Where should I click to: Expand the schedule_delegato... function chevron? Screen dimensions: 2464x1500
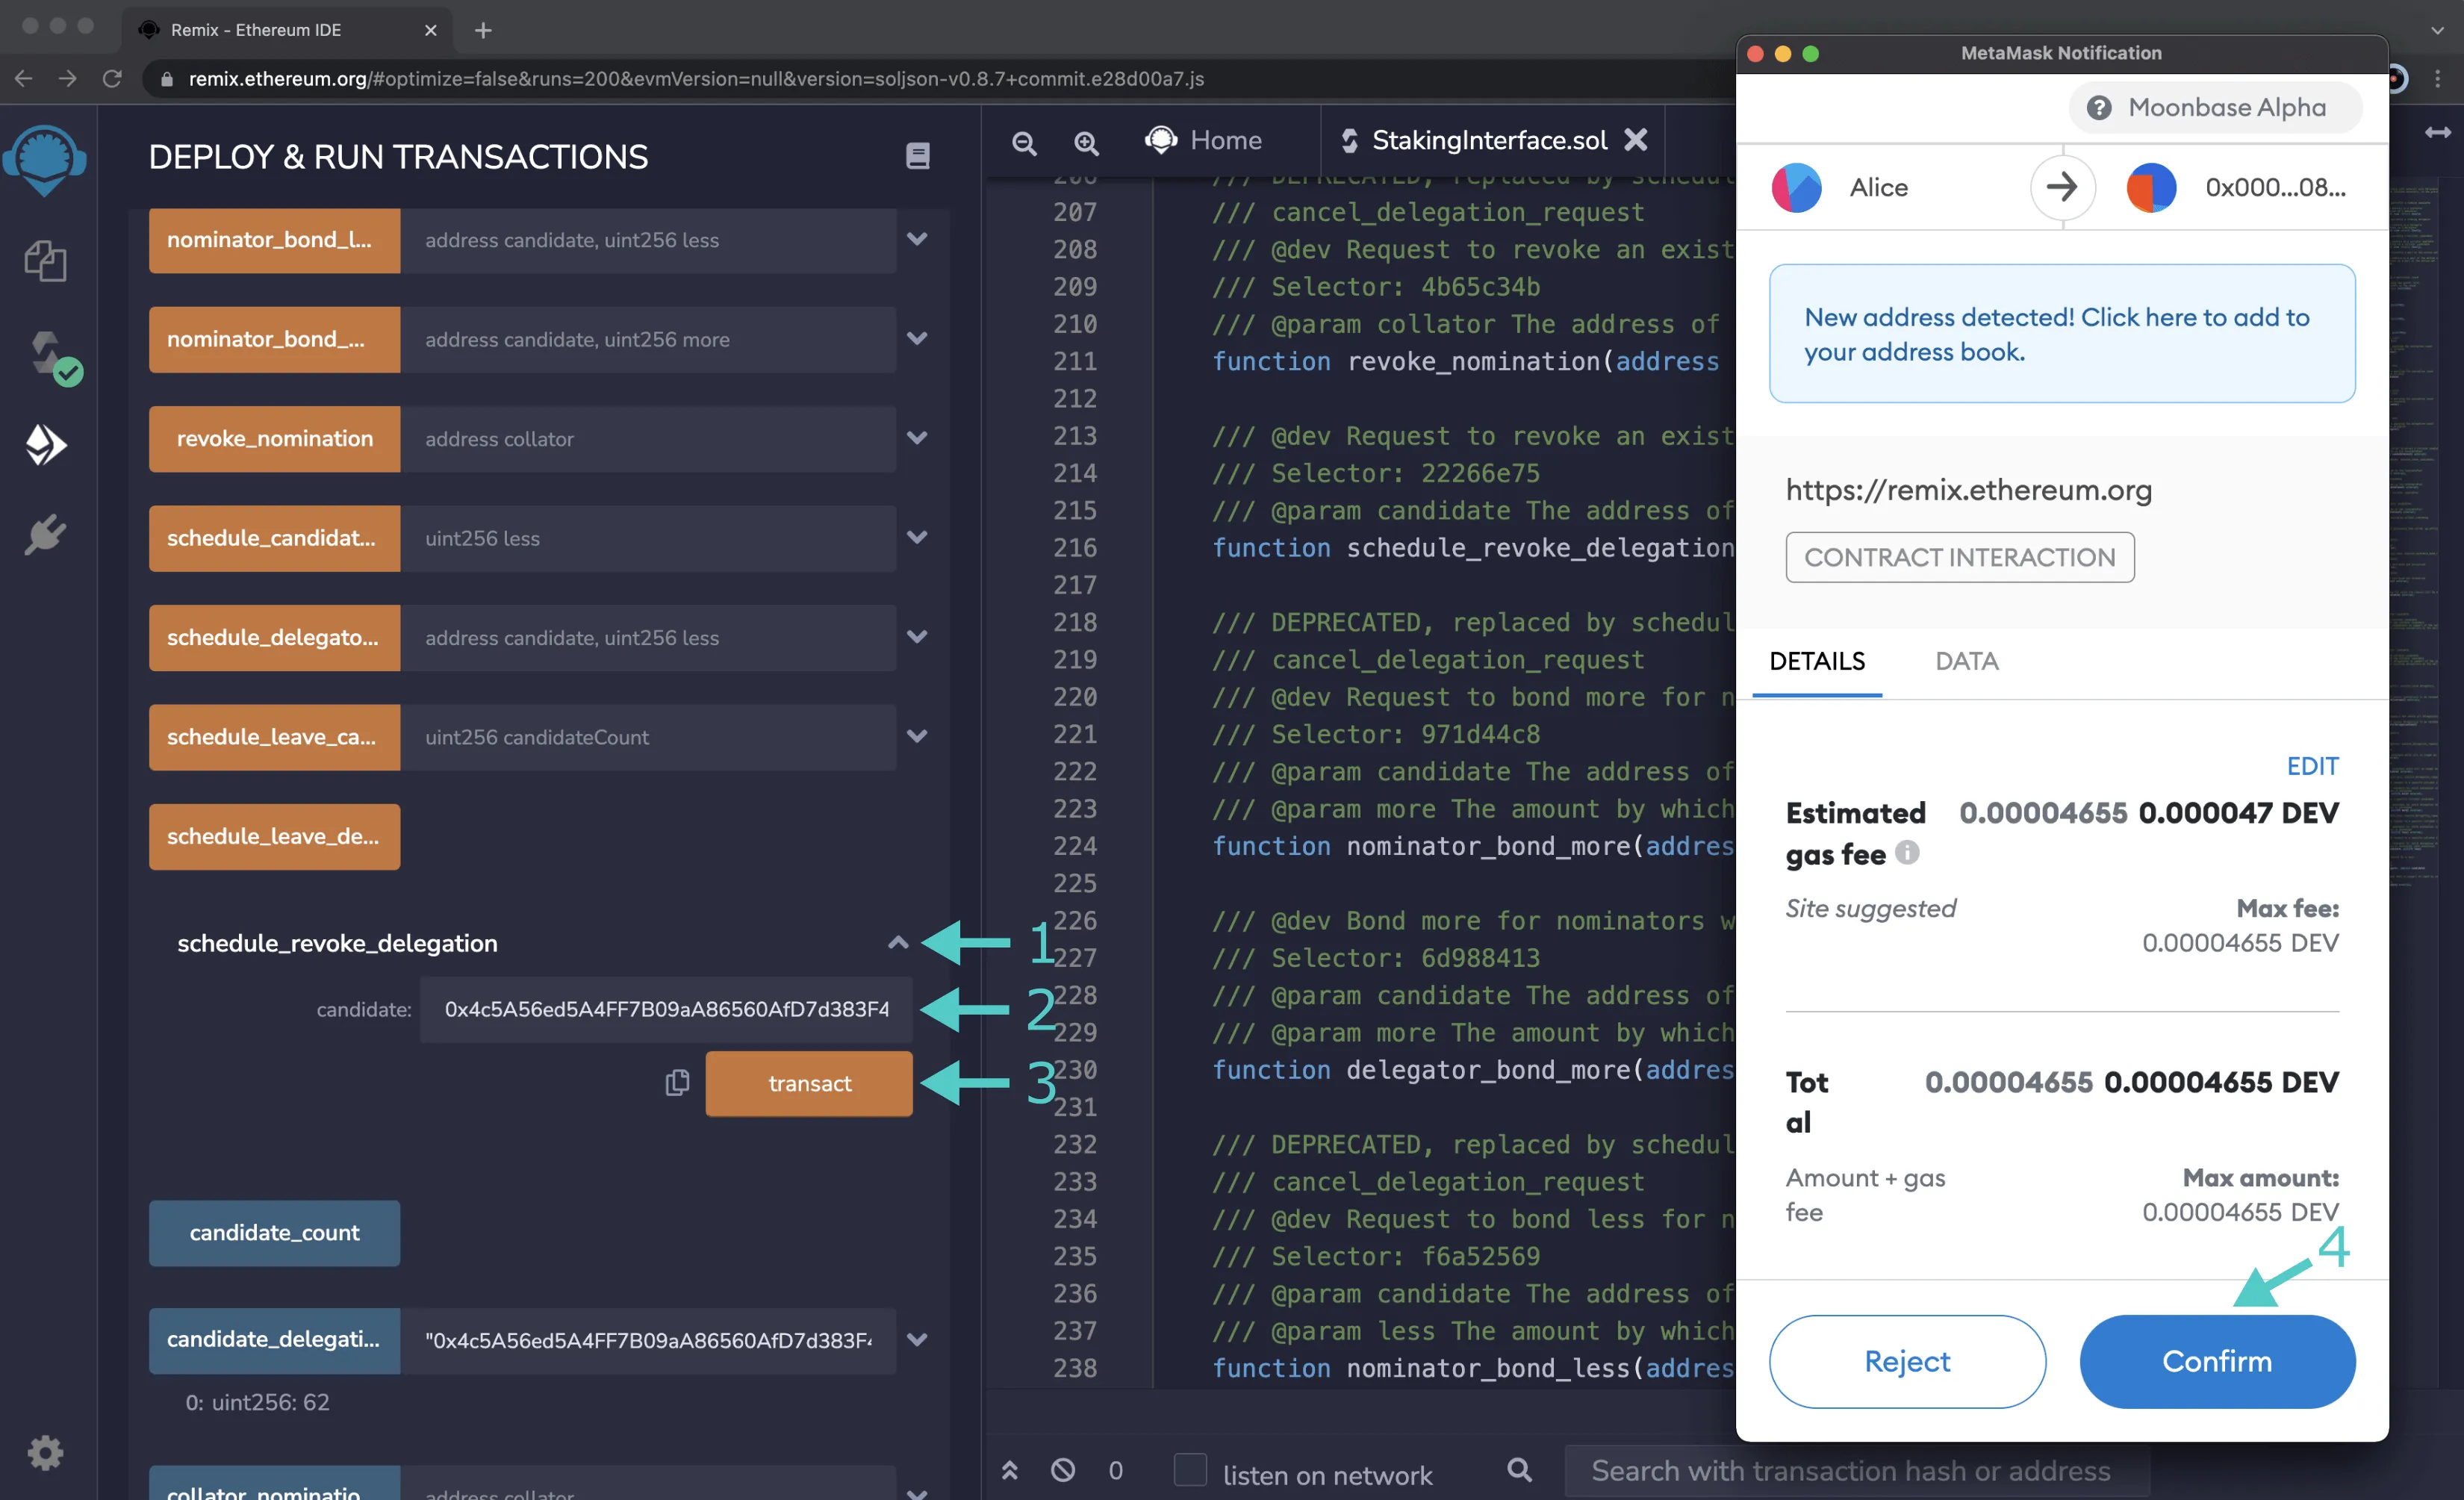(917, 636)
